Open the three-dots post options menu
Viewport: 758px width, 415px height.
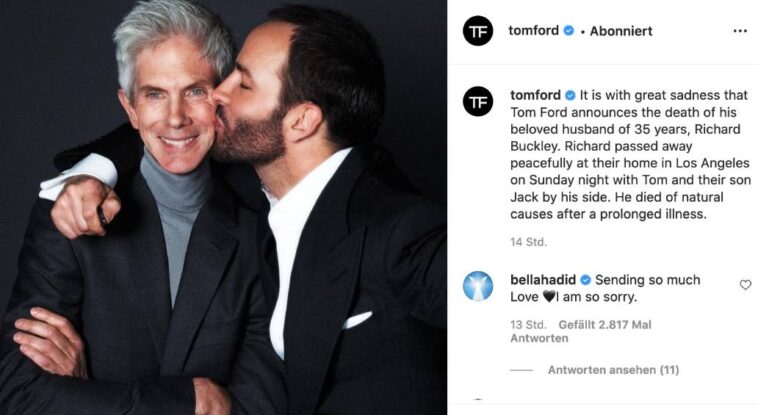click(x=740, y=31)
